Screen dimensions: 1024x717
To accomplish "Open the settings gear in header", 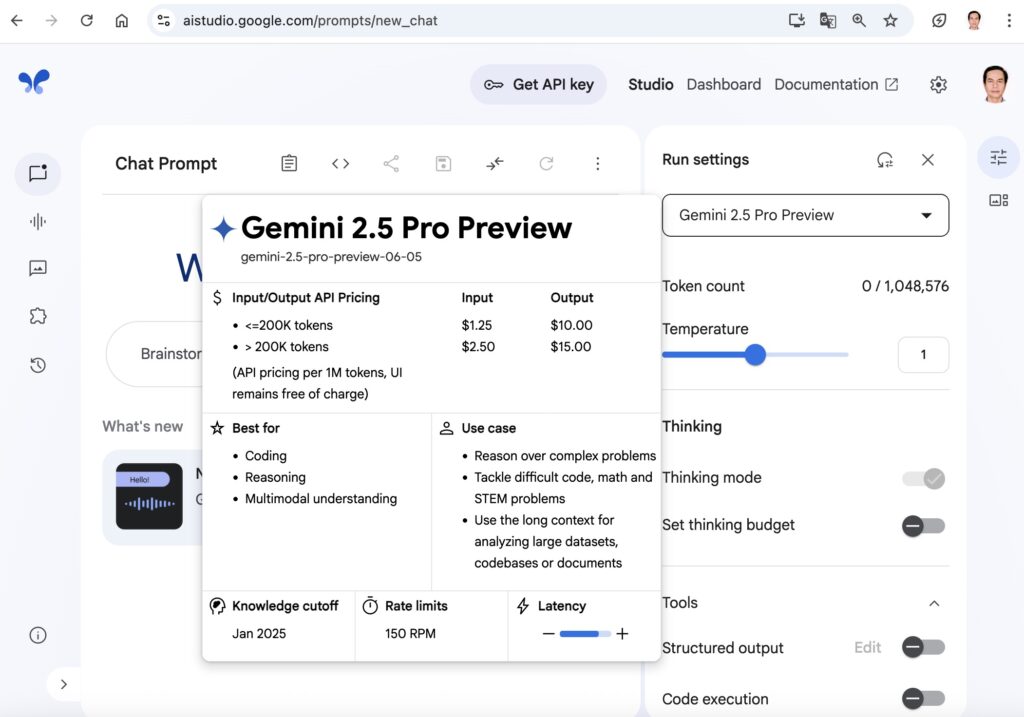I will click(x=938, y=84).
